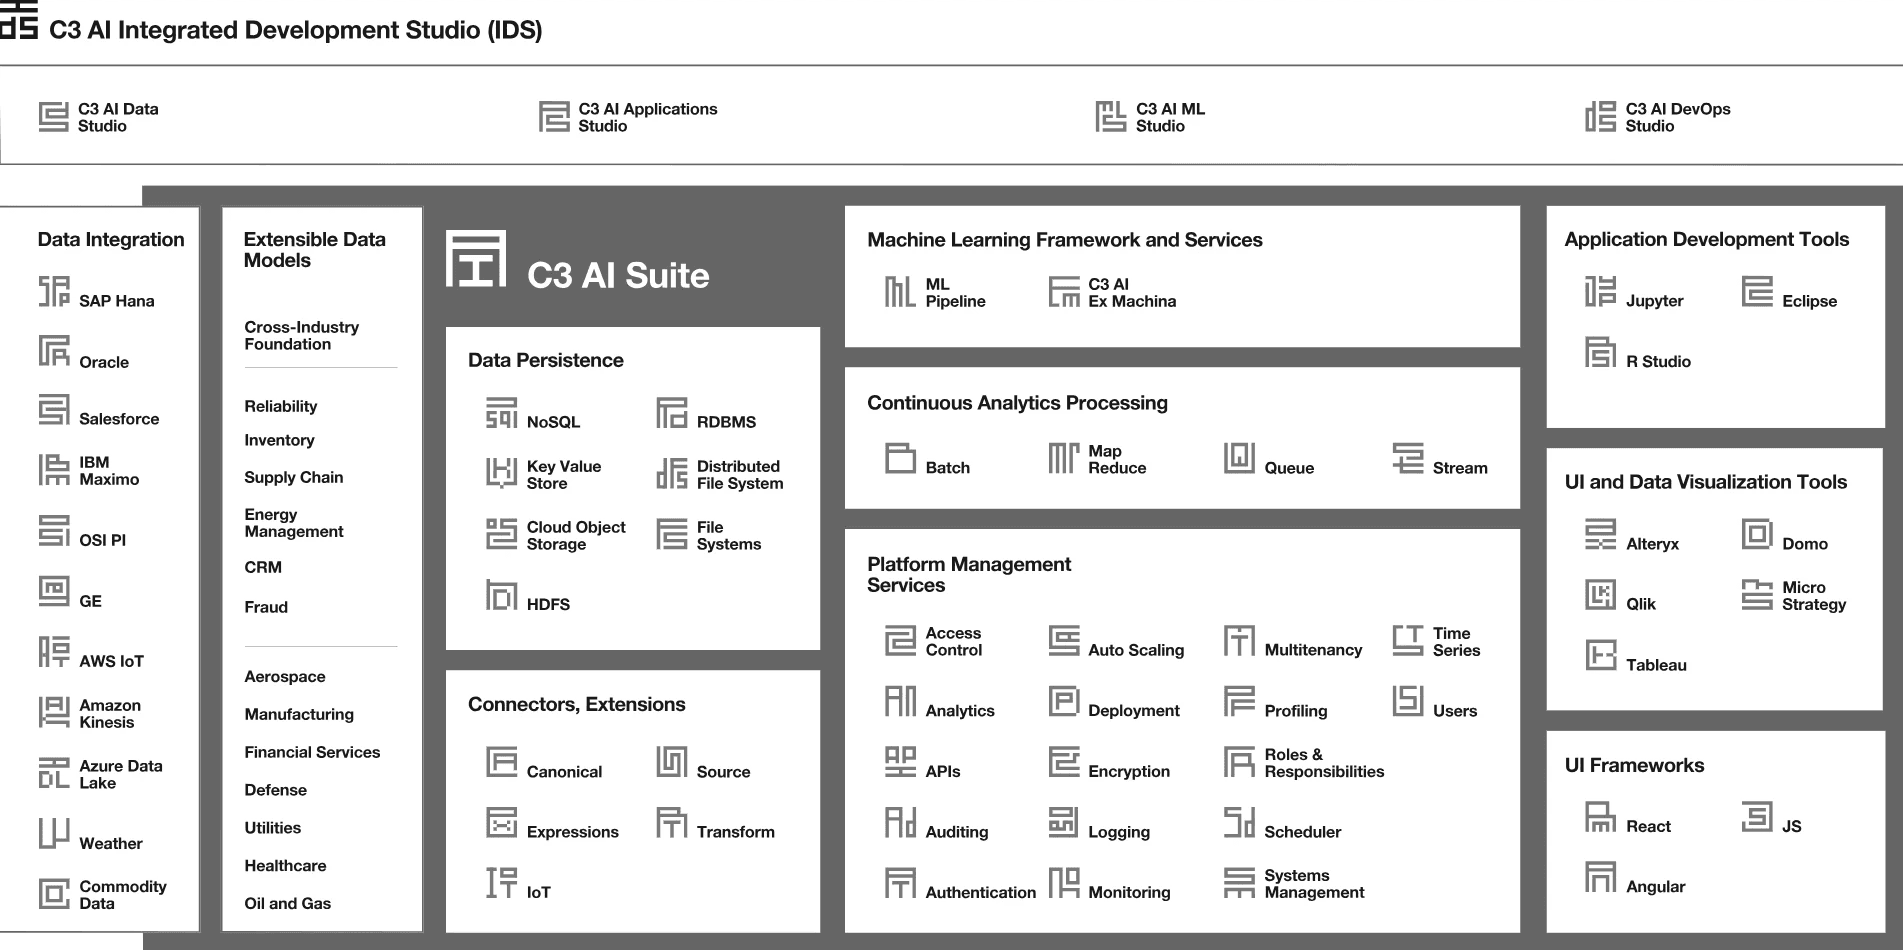The image size is (1903, 950).
Task: Click the C3 AI DevOps Studio icon
Action: pos(1601,117)
